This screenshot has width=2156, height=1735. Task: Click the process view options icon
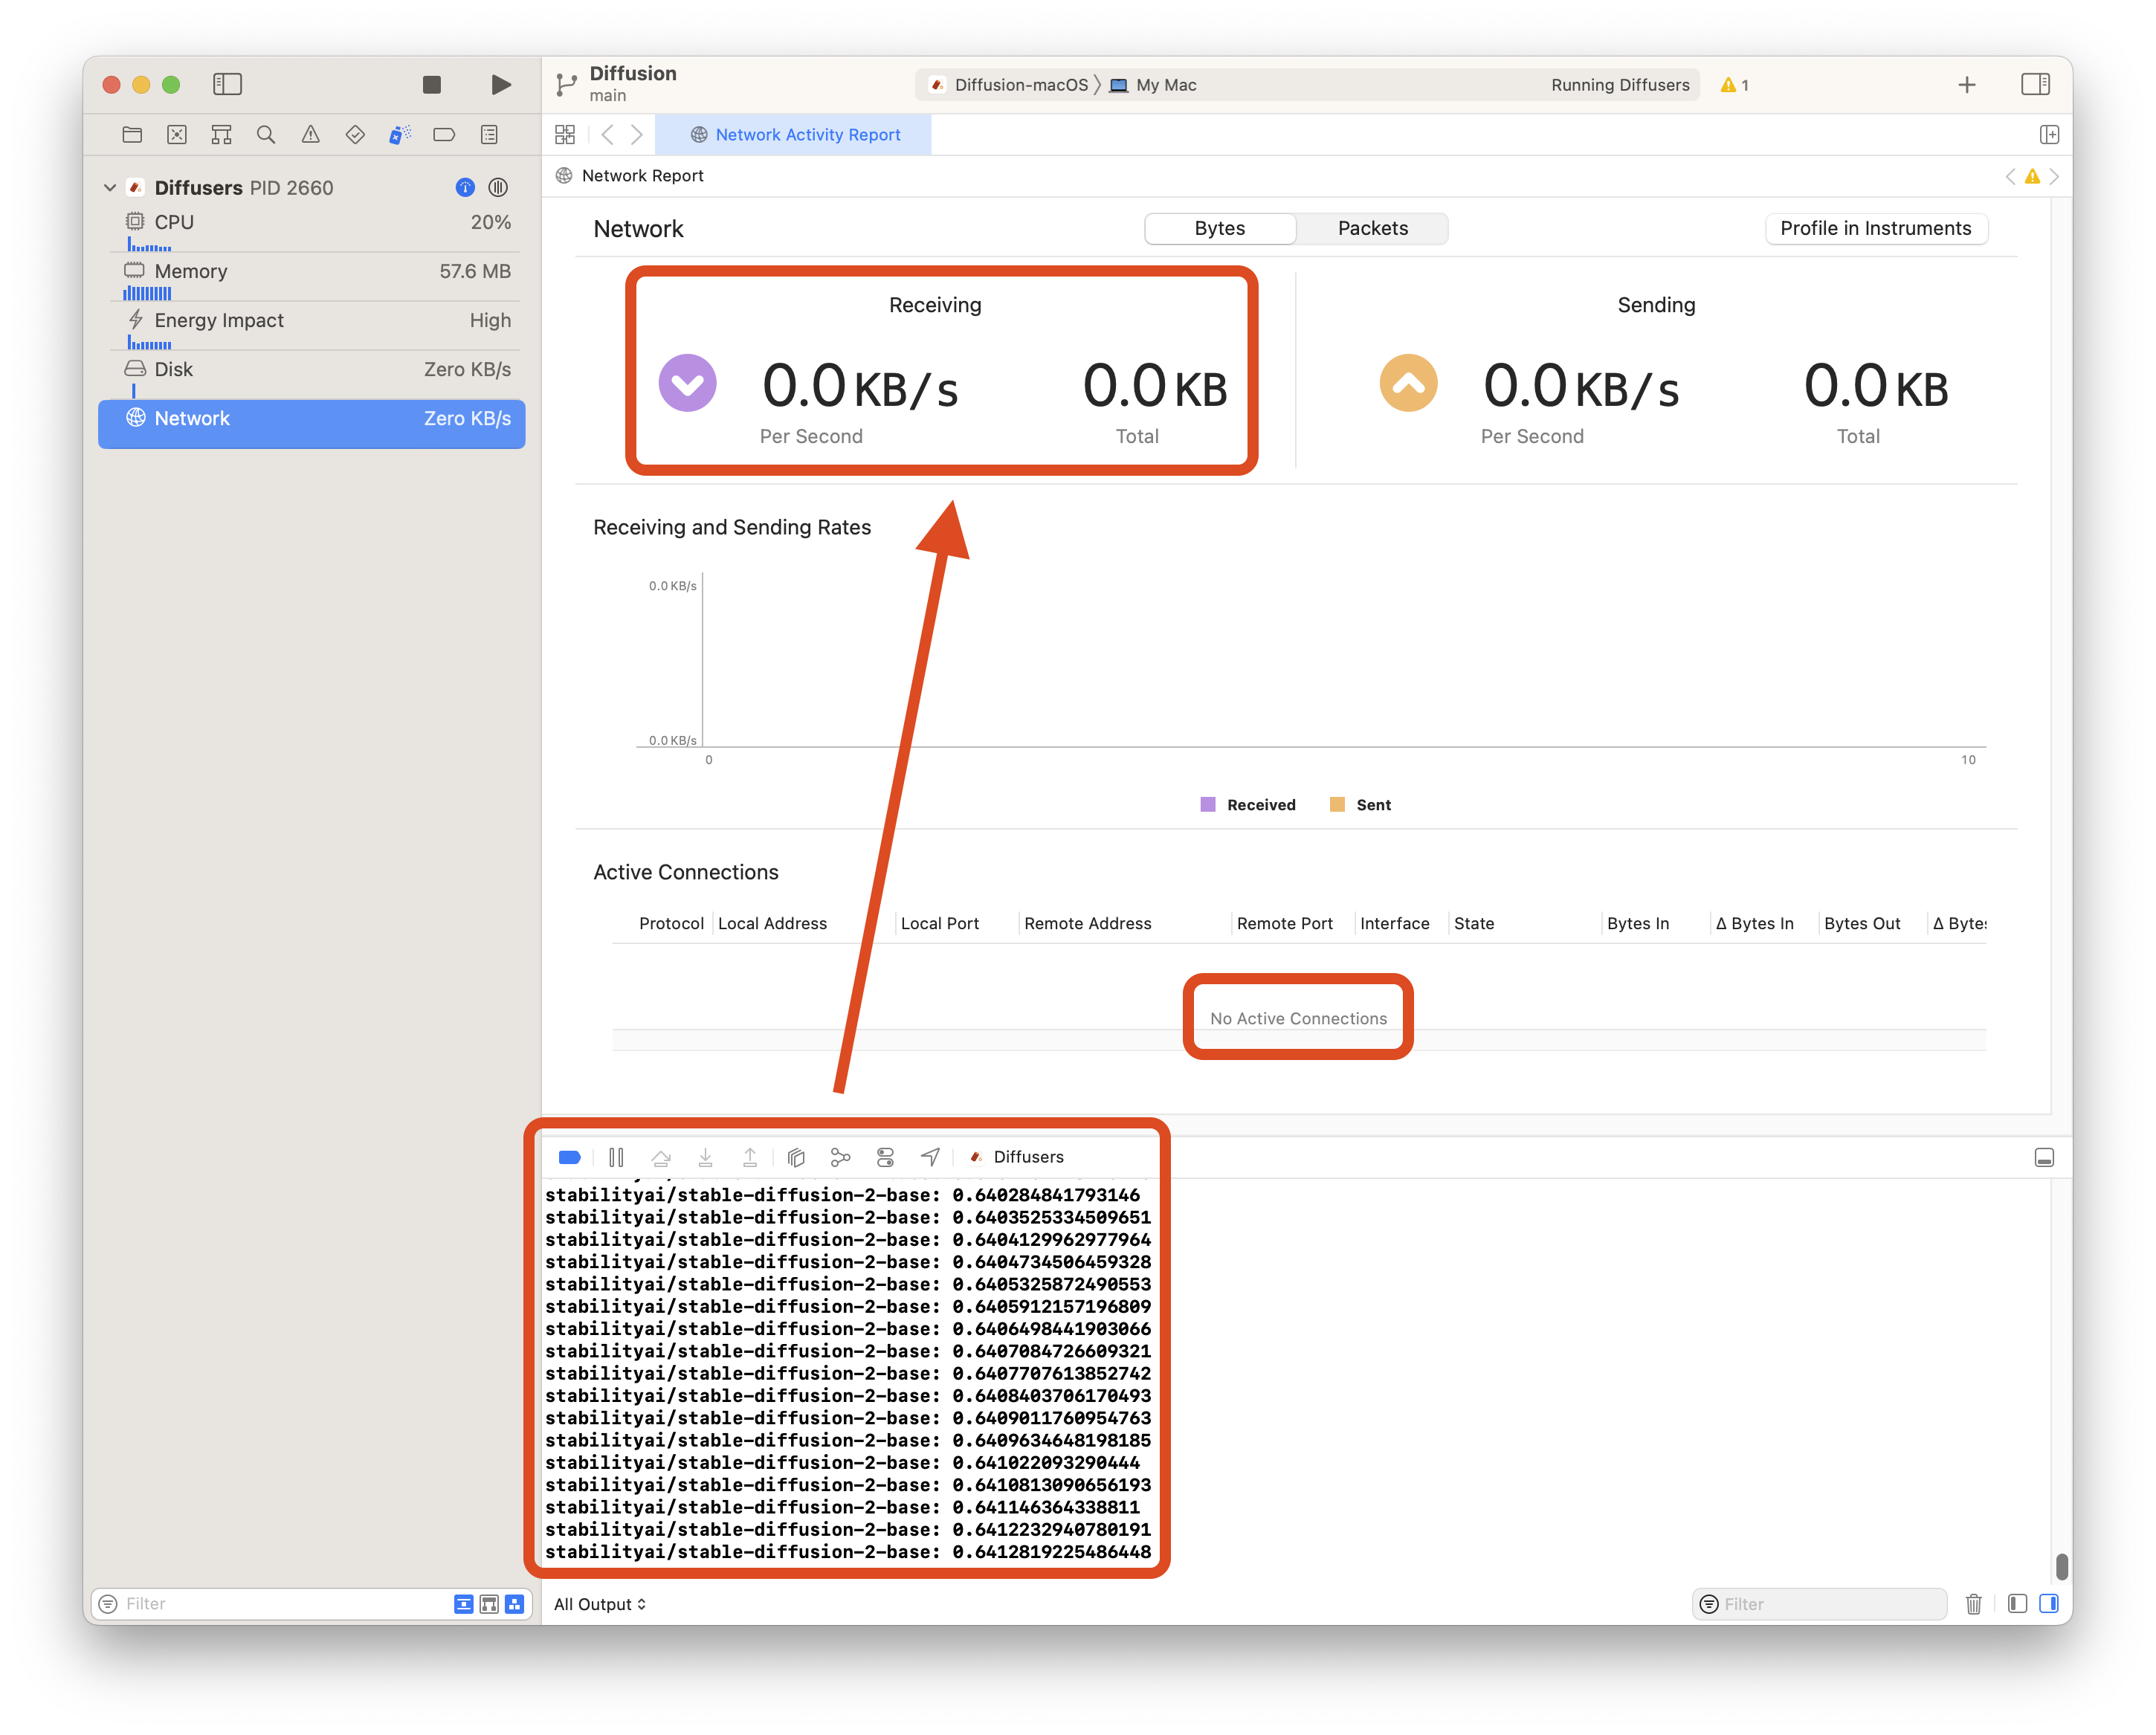[498, 187]
